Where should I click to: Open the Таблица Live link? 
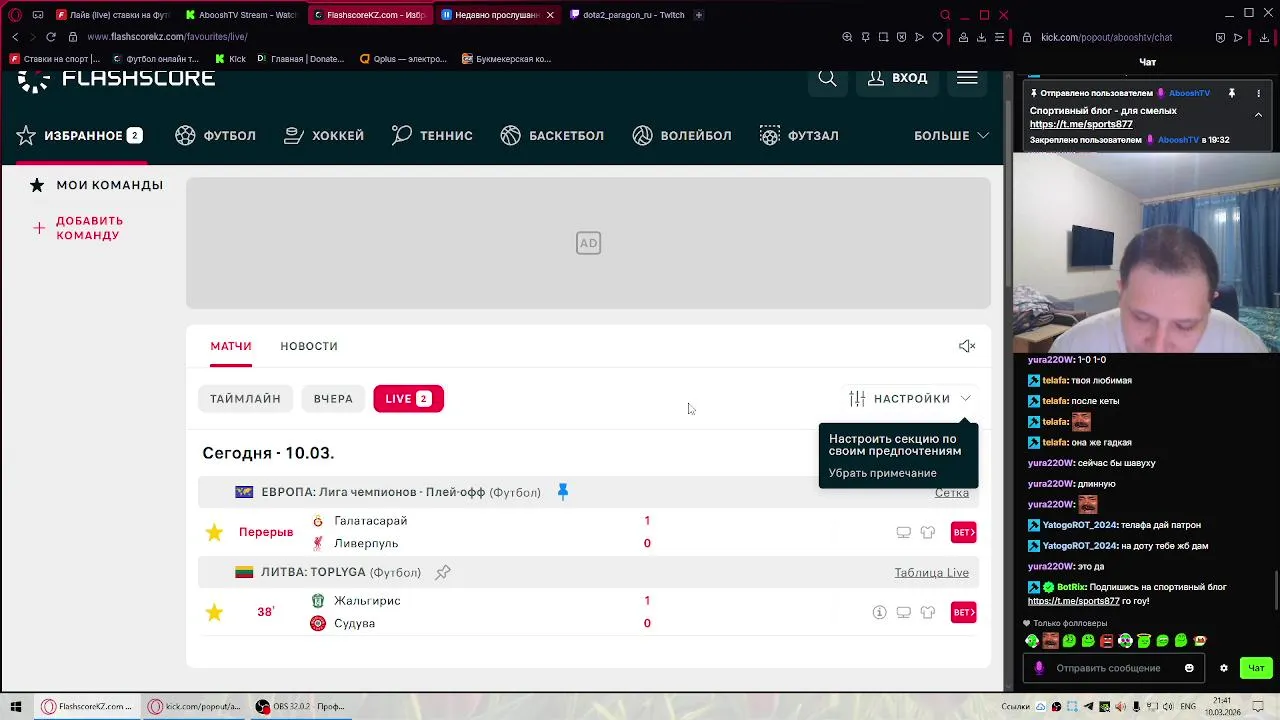coord(932,572)
